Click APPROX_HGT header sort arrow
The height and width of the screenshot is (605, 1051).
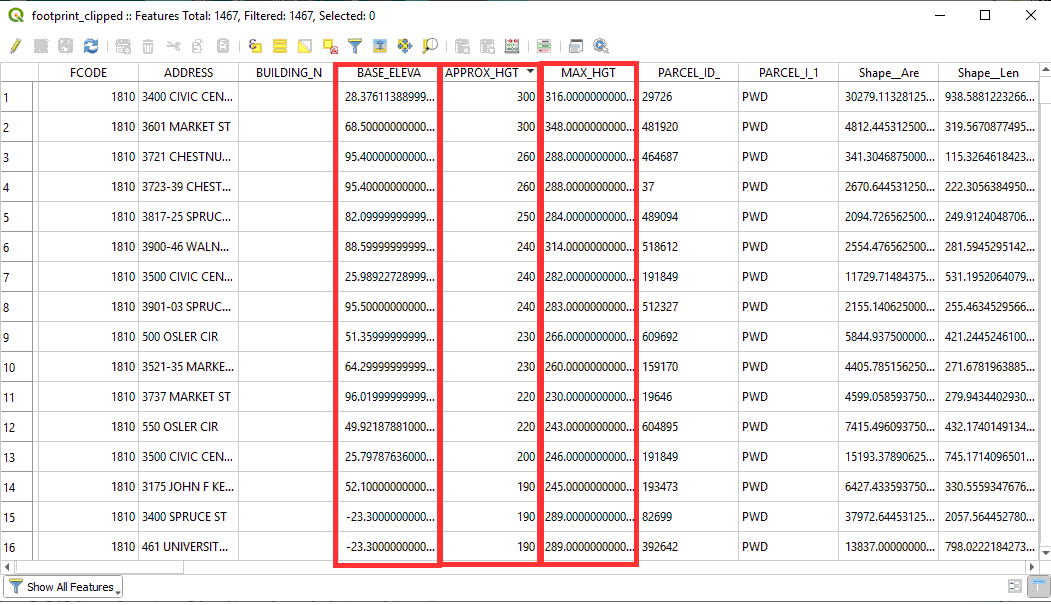(x=529, y=72)
